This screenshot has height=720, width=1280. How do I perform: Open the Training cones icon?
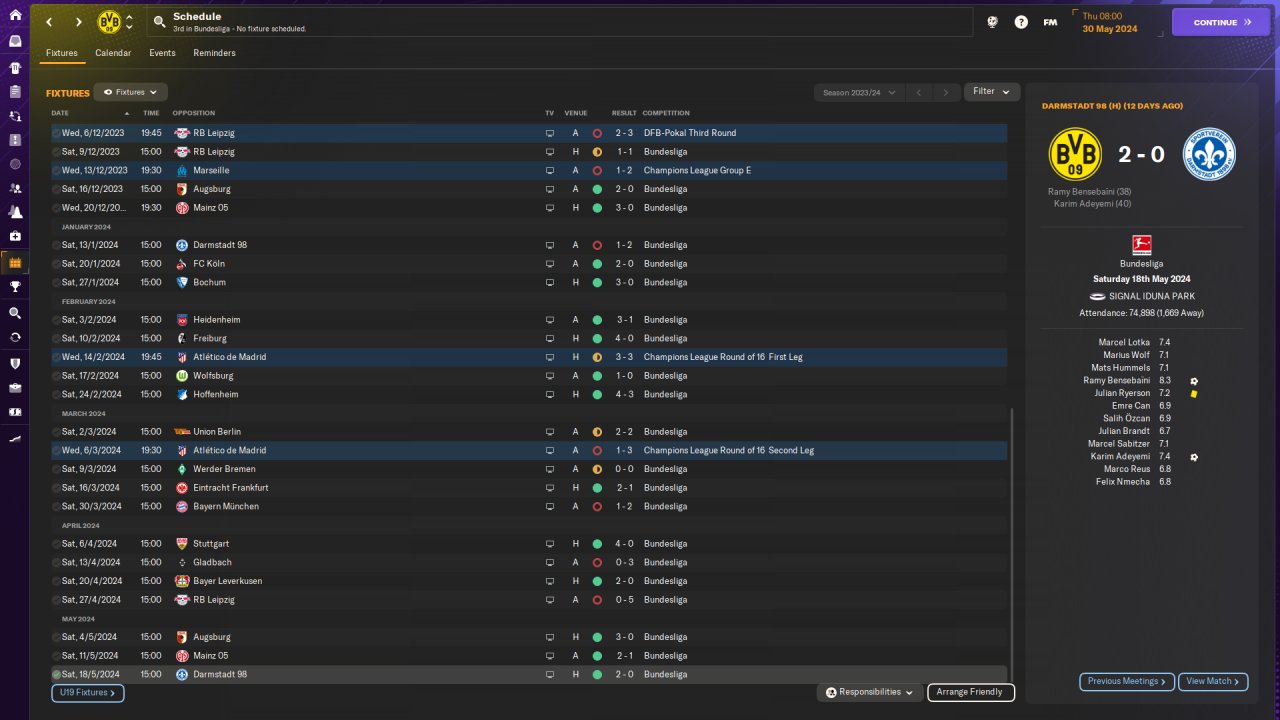[15, 212]
